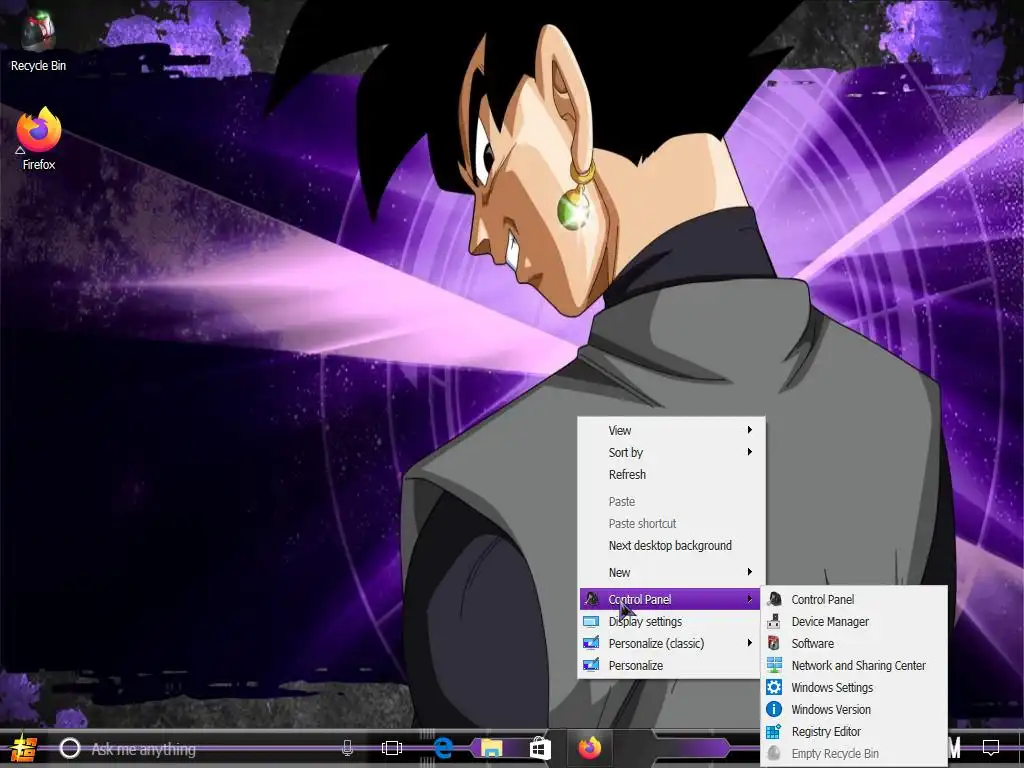The height and width of the screenshot is (768, 1024).
Task: Select Control Panel in main context menu
Action: [x=671, y=600]
